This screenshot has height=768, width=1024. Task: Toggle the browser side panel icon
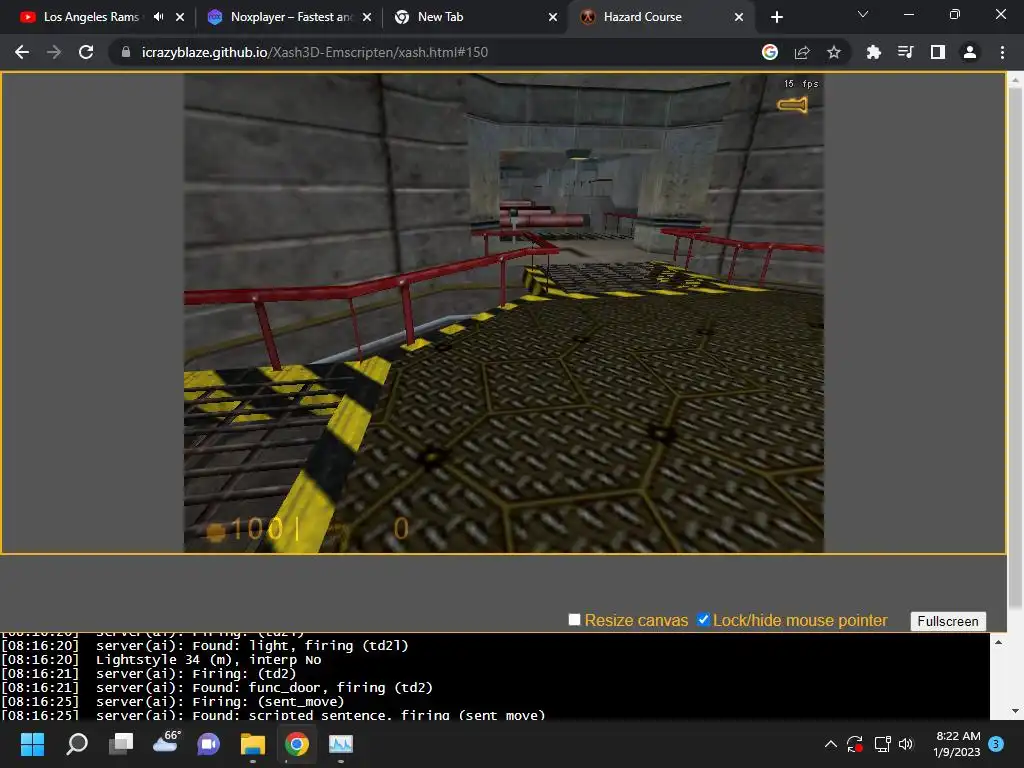coord(938,52)
